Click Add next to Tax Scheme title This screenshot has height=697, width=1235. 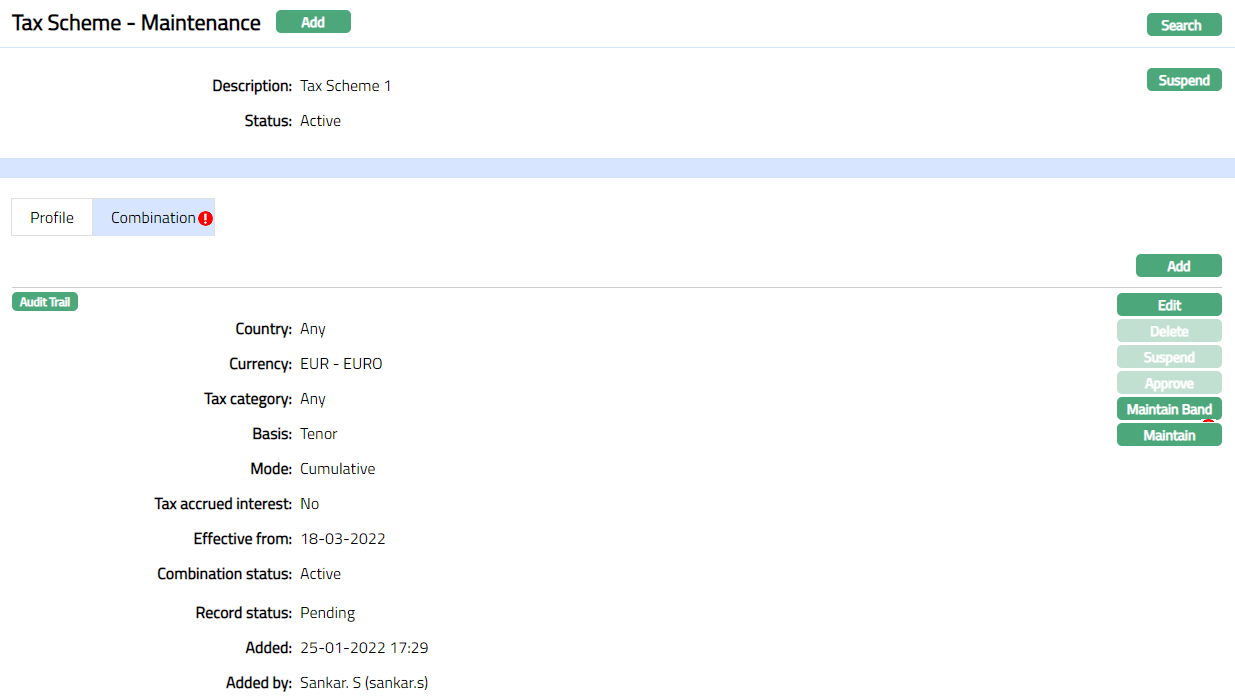pyautogui.click(x=313, y=22)
